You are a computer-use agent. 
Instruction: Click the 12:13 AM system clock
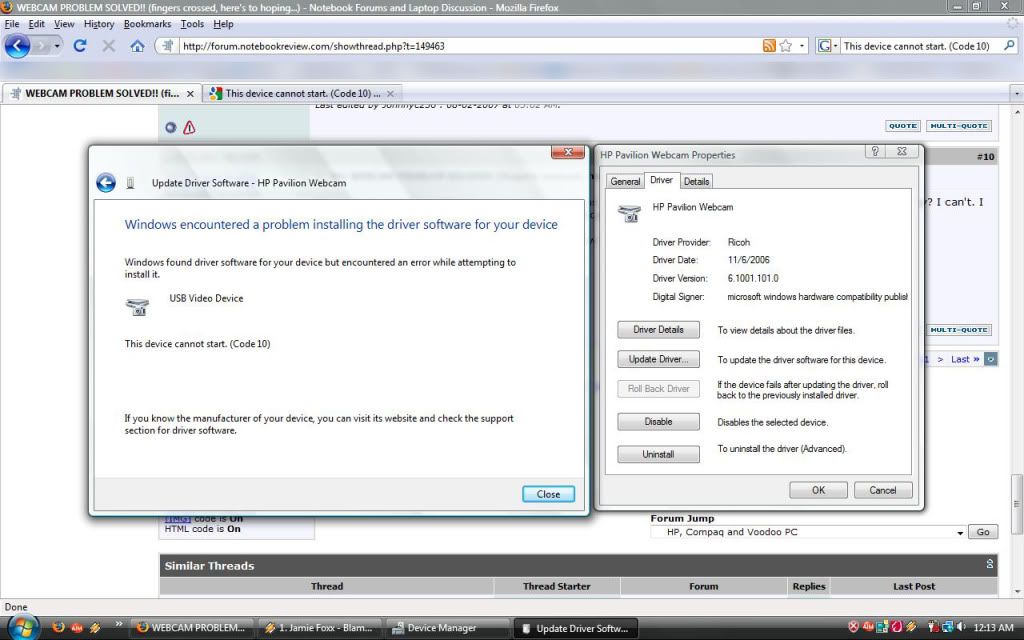click(993, 628)
